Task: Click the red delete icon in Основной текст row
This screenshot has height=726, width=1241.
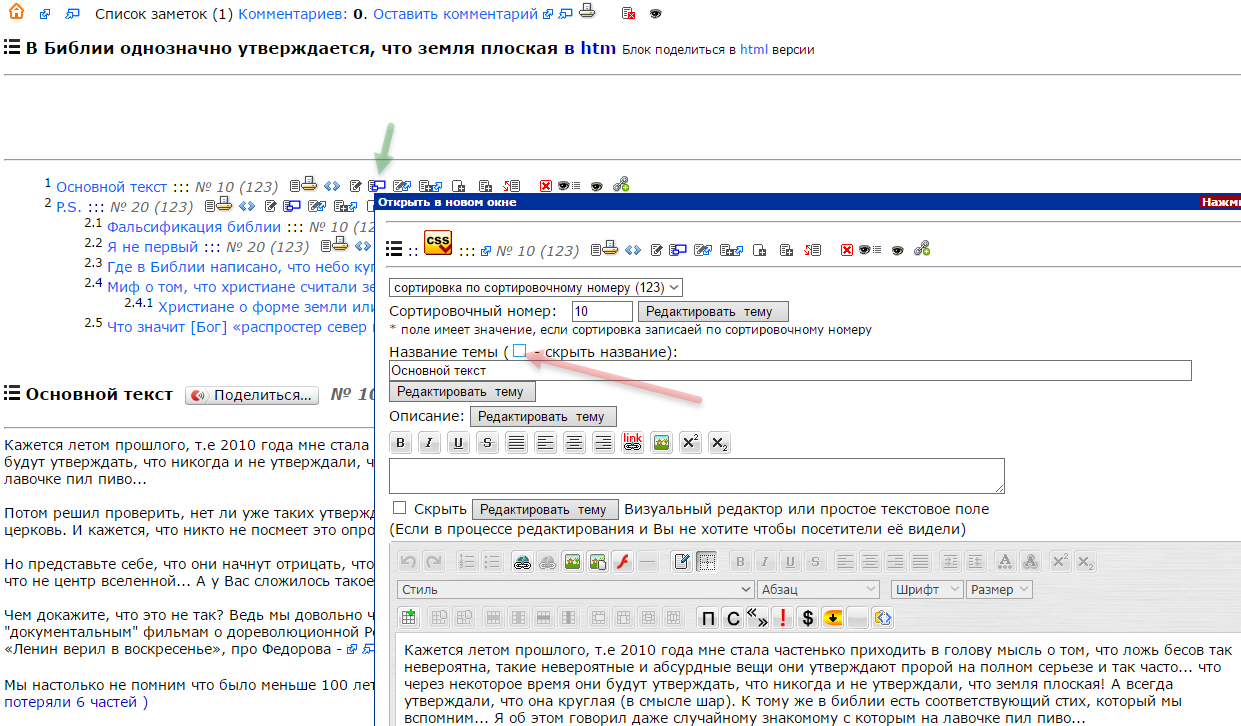Action: (x=545, y=186)
